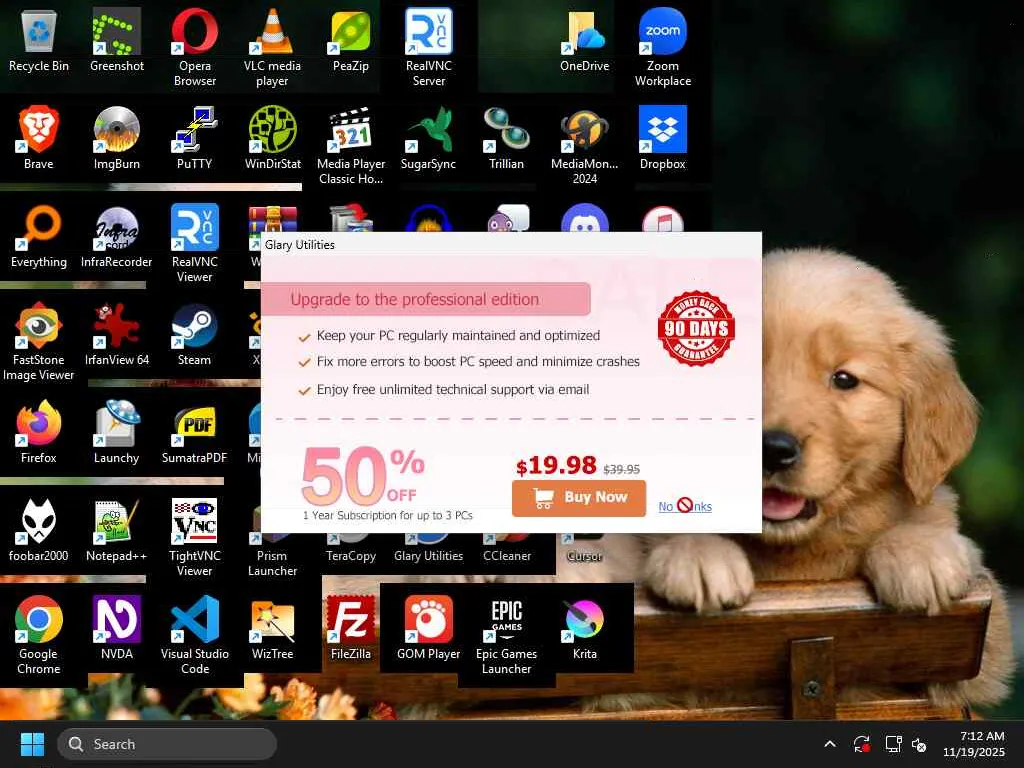Viewport: 1024px width, 768px height.
Task: Open SumatraPDF desktop icon
Action: (195, 431)
